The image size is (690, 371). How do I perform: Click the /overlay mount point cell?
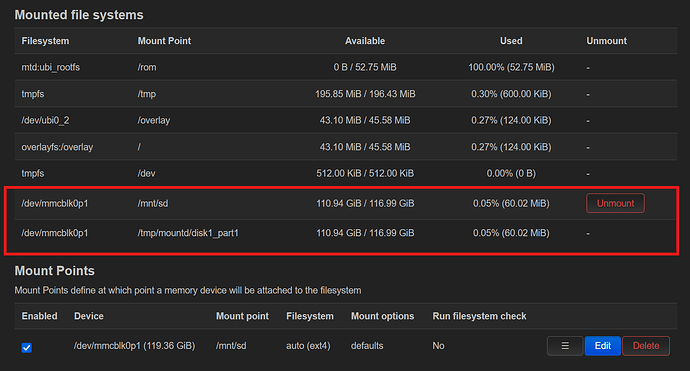pyautogui.click(x=154, y=121)
